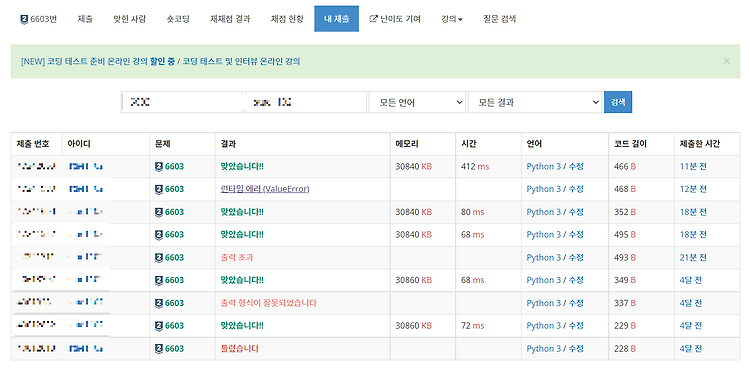Click the tier badge icon in the 출력 형식이 잘못되었습니다 row
The height and width of the screenshot is (368, 750).
[x=159, y=303]
